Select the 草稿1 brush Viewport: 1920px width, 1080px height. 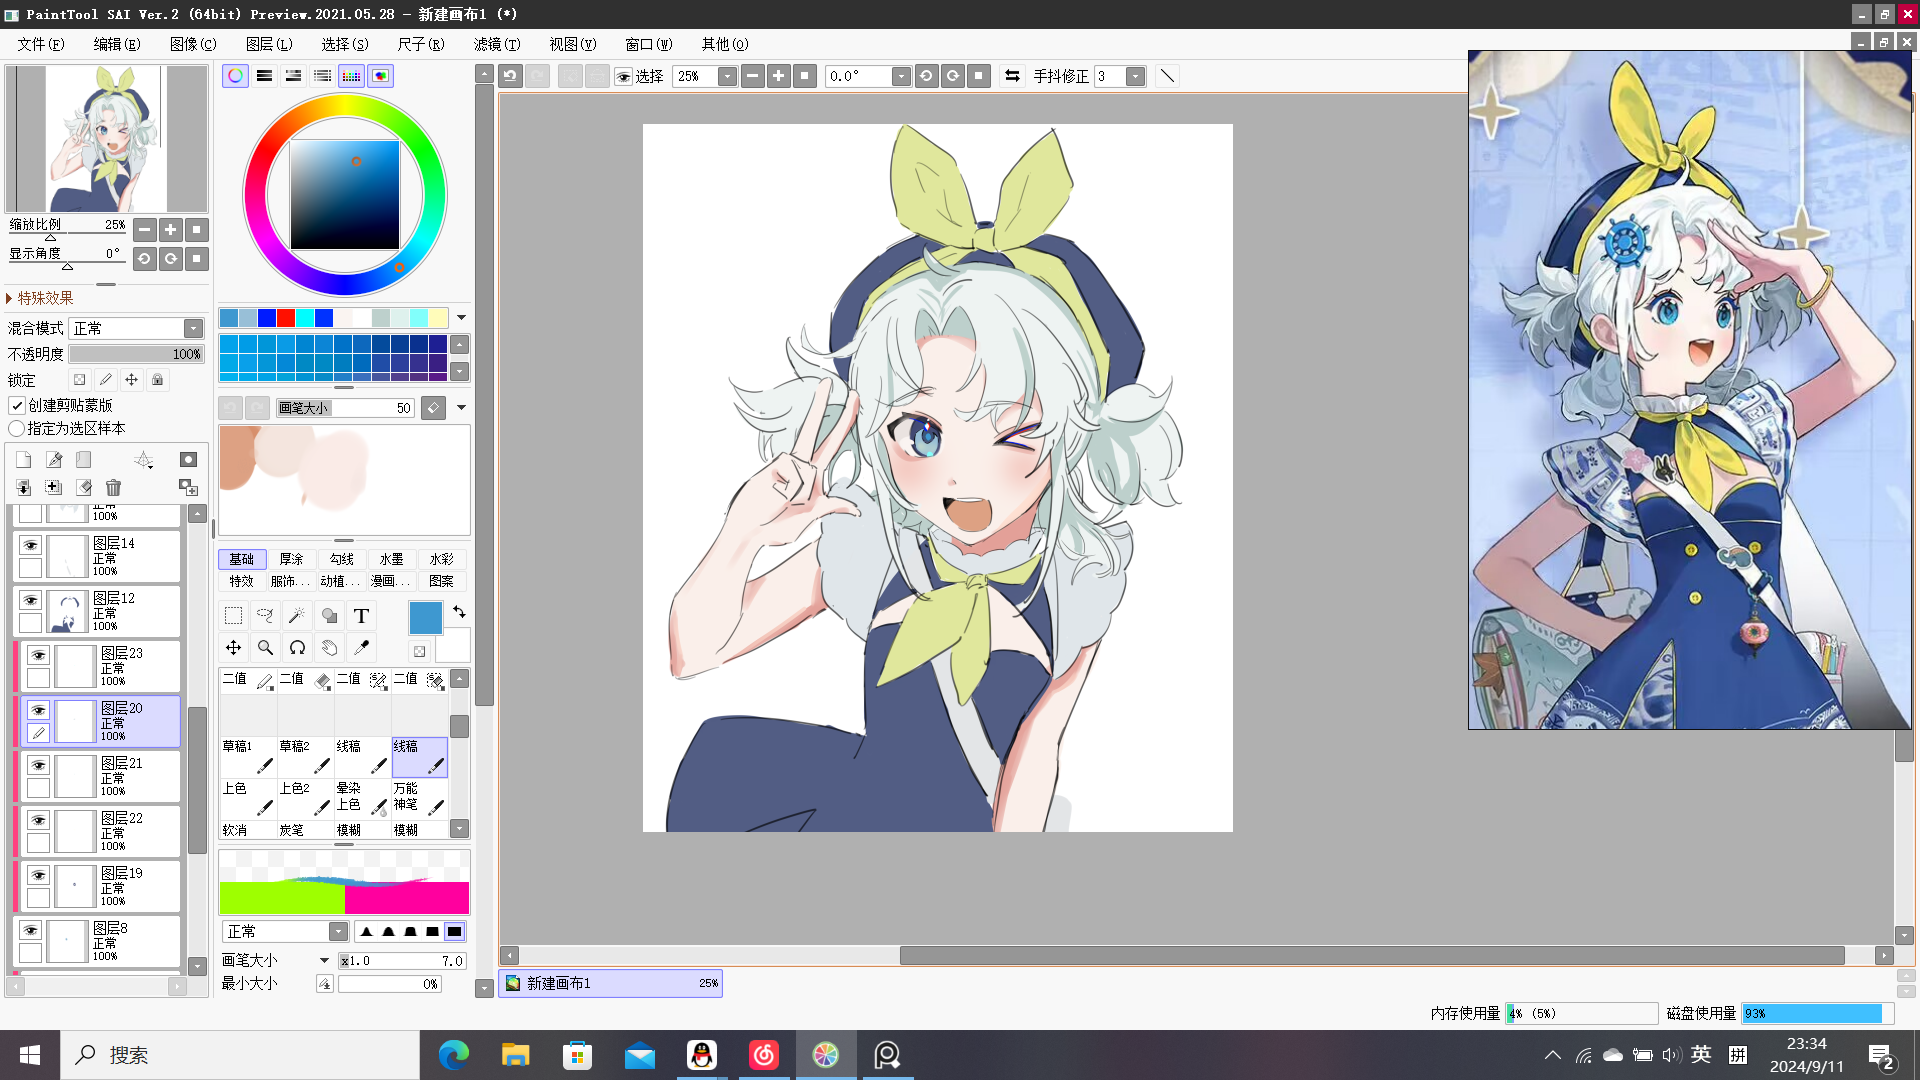click(x=248, y=757)
